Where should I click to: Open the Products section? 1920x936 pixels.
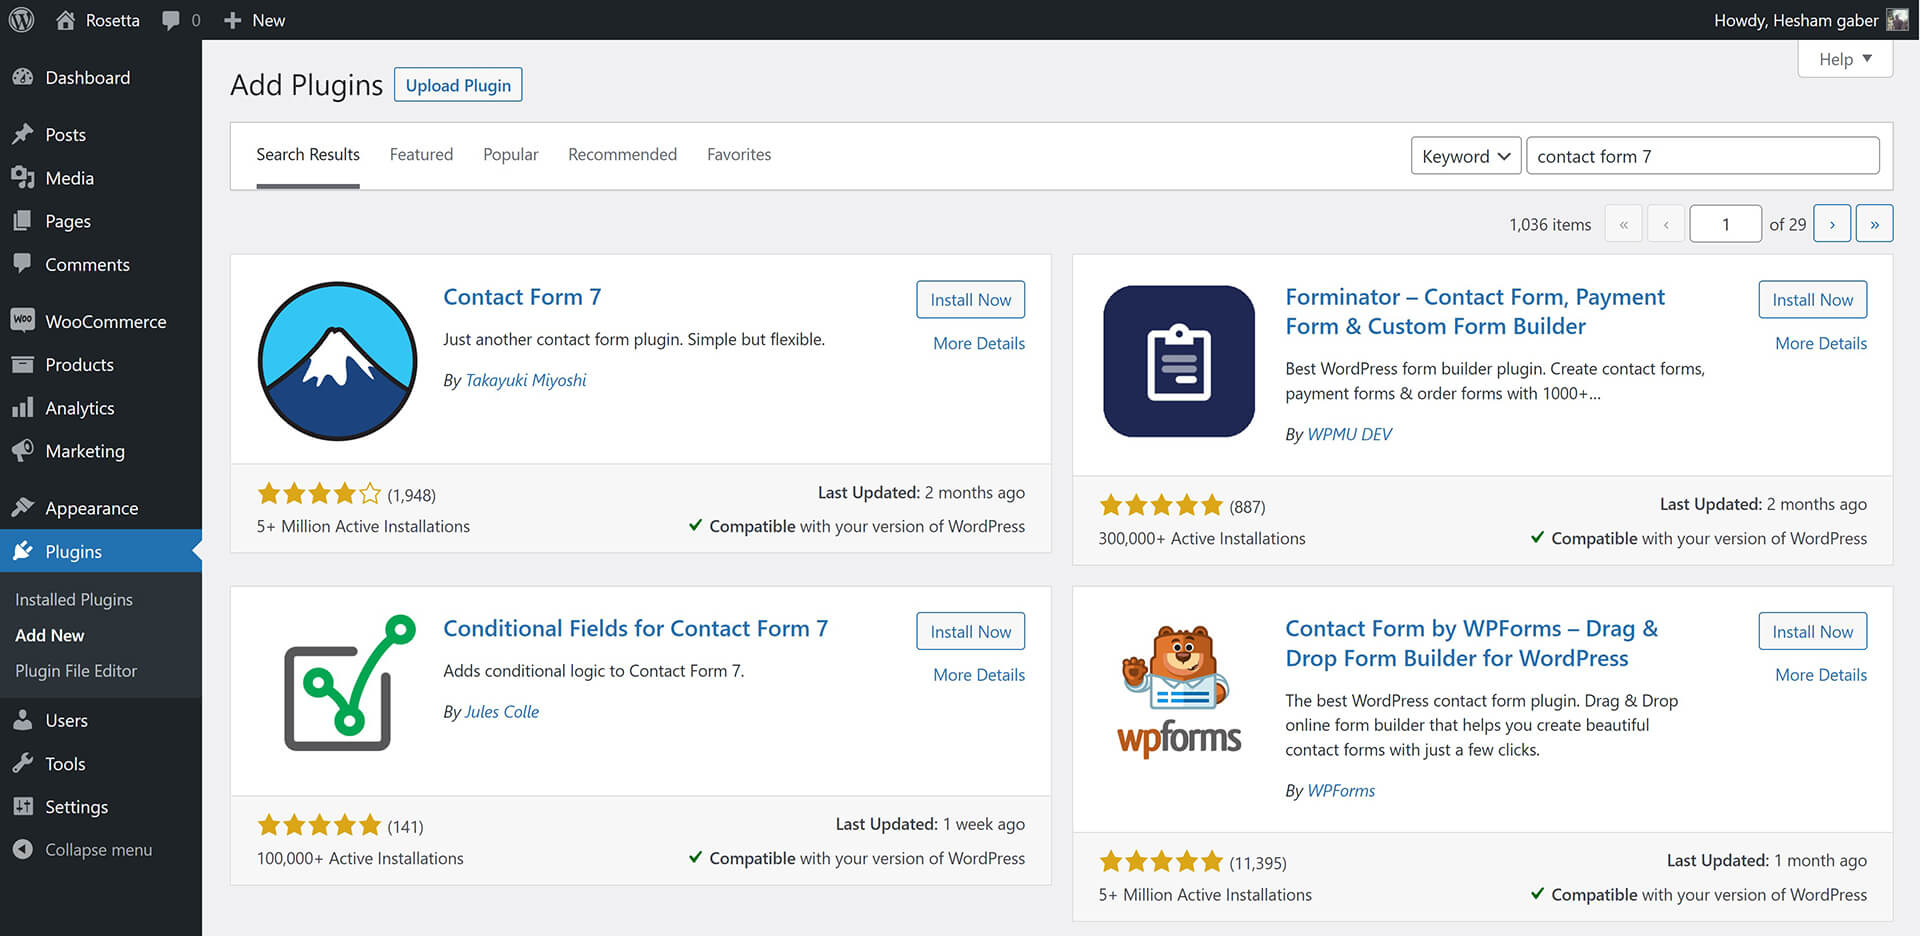point(80,364)
